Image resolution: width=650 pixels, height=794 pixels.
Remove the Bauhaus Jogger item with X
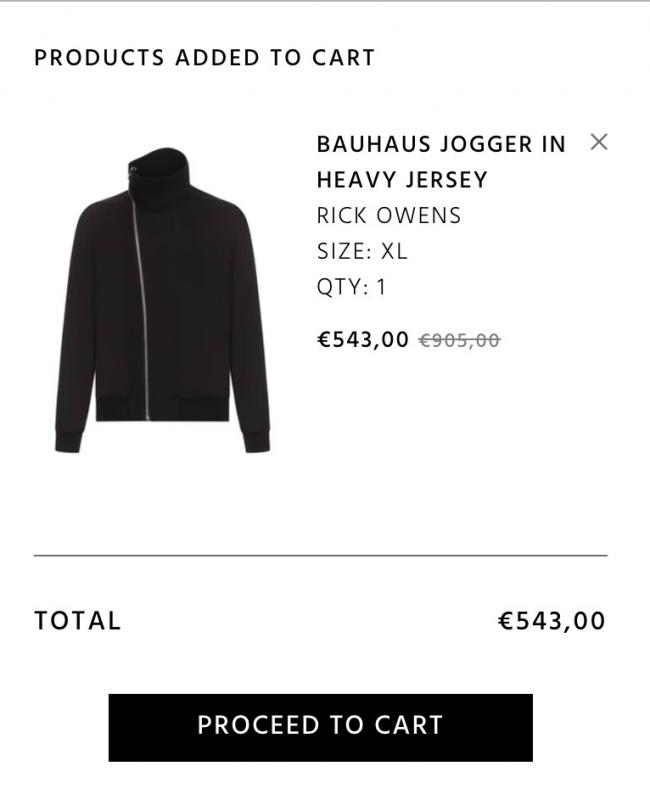click(x=599, y=142)
